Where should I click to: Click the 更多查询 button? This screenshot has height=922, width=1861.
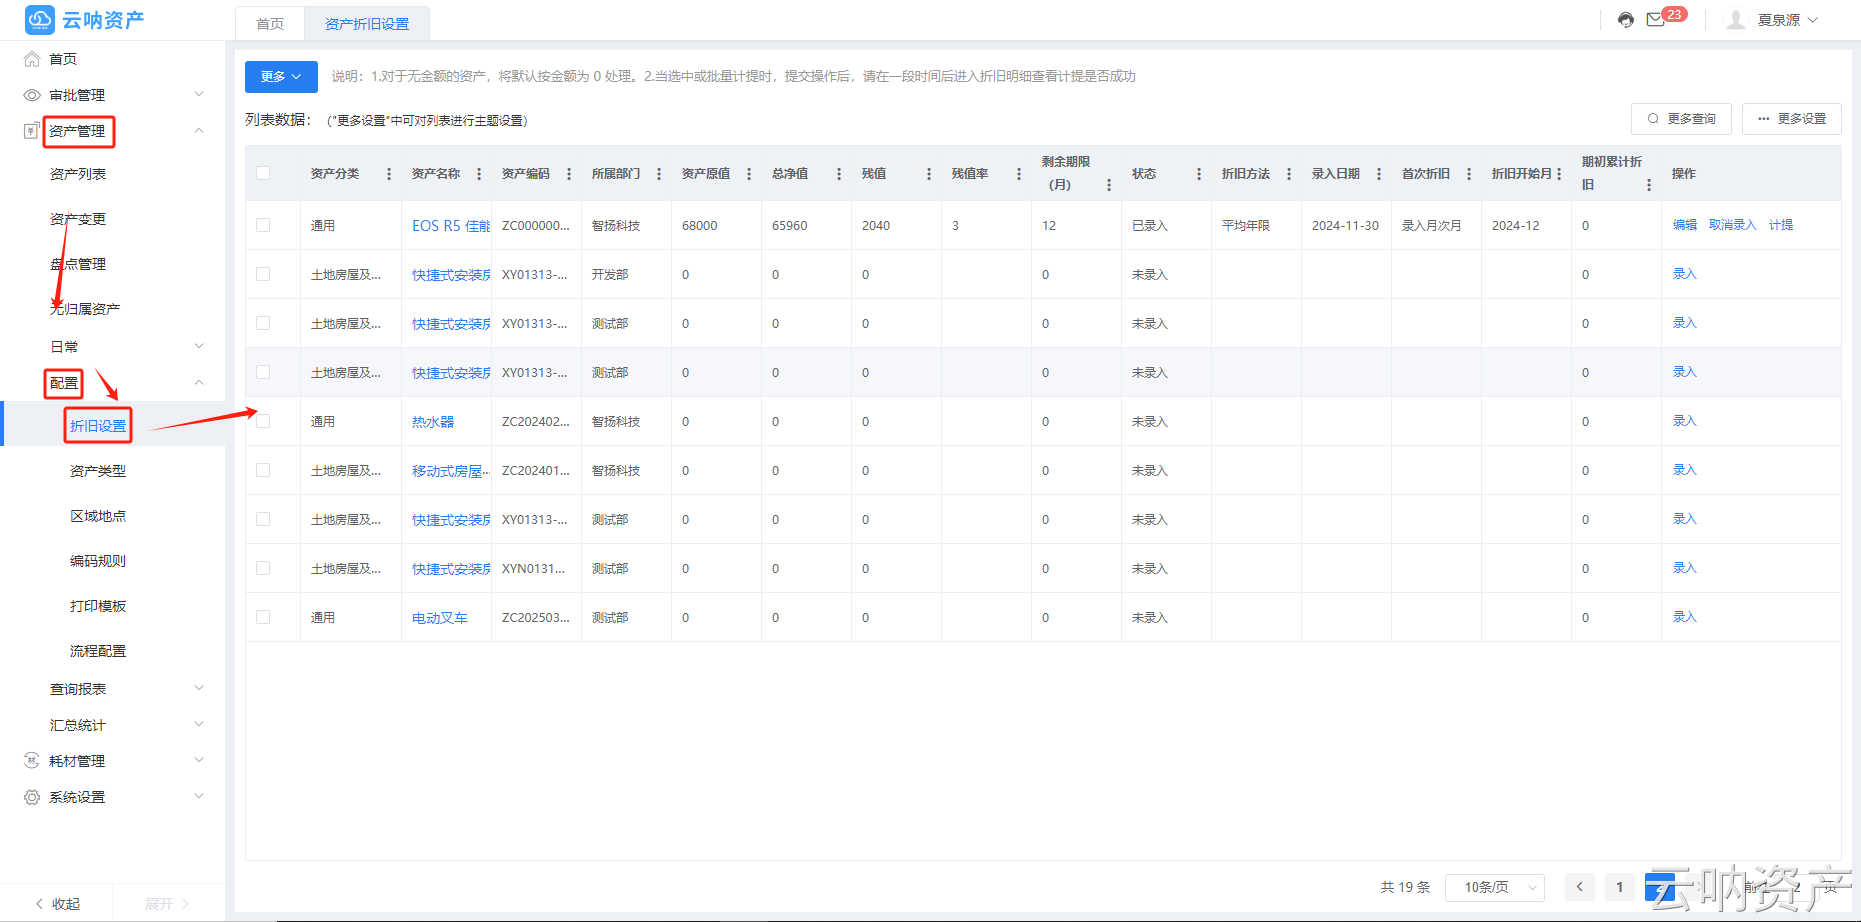1682,119
